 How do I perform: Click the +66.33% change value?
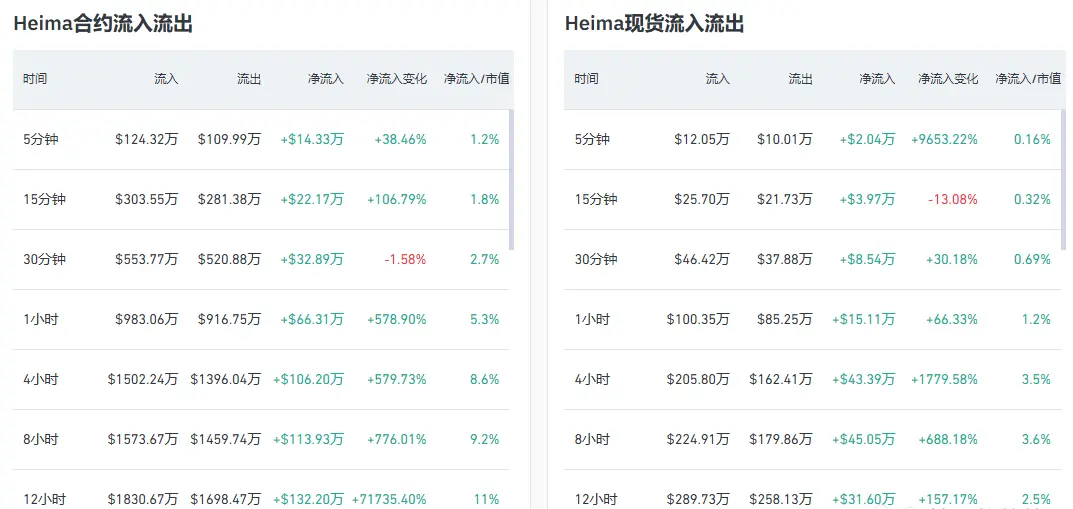[x=952, y=319]
